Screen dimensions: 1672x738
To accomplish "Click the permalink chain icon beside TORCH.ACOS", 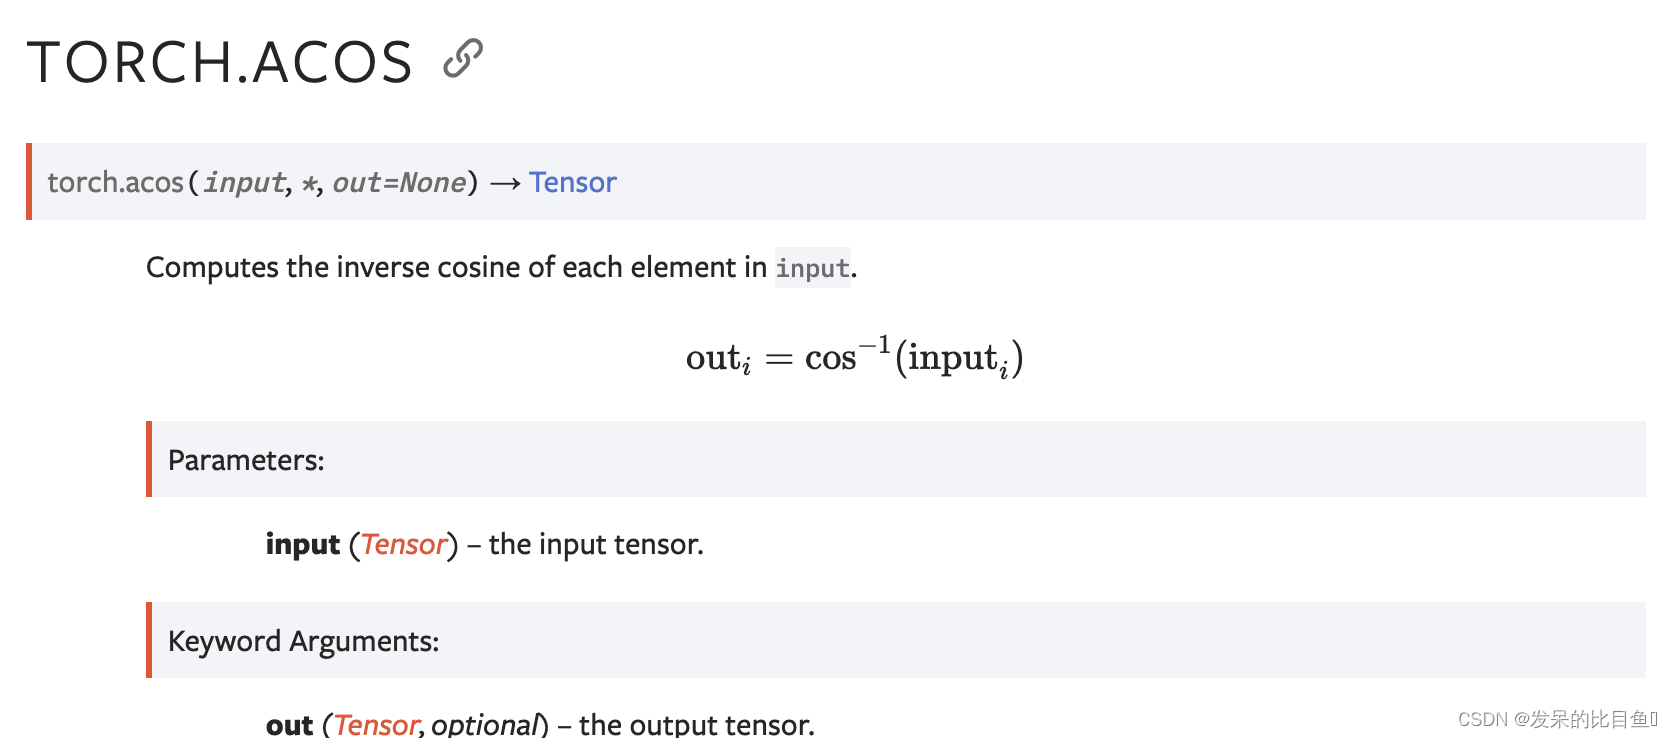I will [463, 59].
